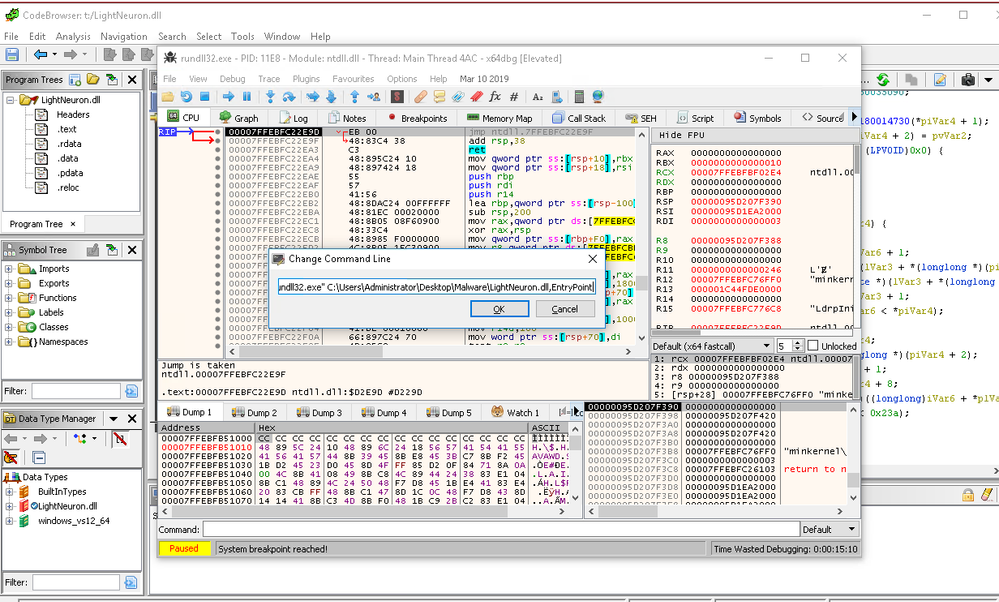Viewport: 999px width, 602px height.
Task: Select the .rdata section in Program Trees
Action: point(69,144)
